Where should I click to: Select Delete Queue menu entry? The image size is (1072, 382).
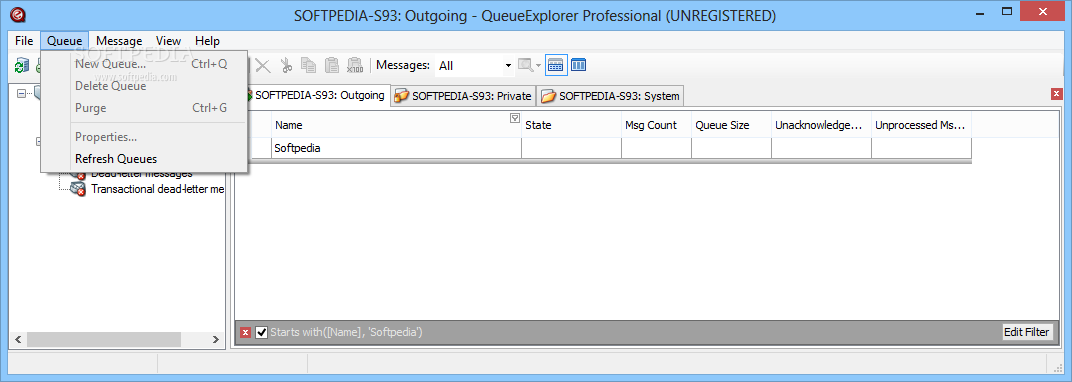coord(144,86)
